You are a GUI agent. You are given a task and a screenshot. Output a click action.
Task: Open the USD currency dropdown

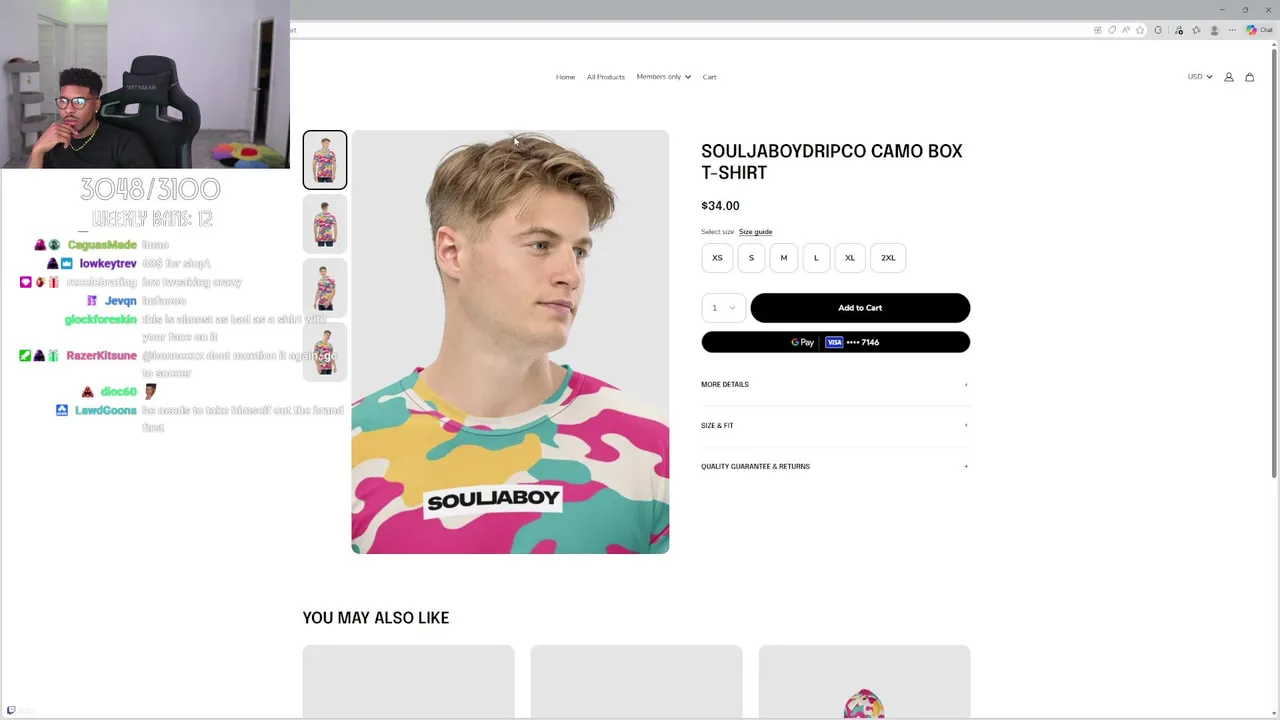[x=1199, y=77]
